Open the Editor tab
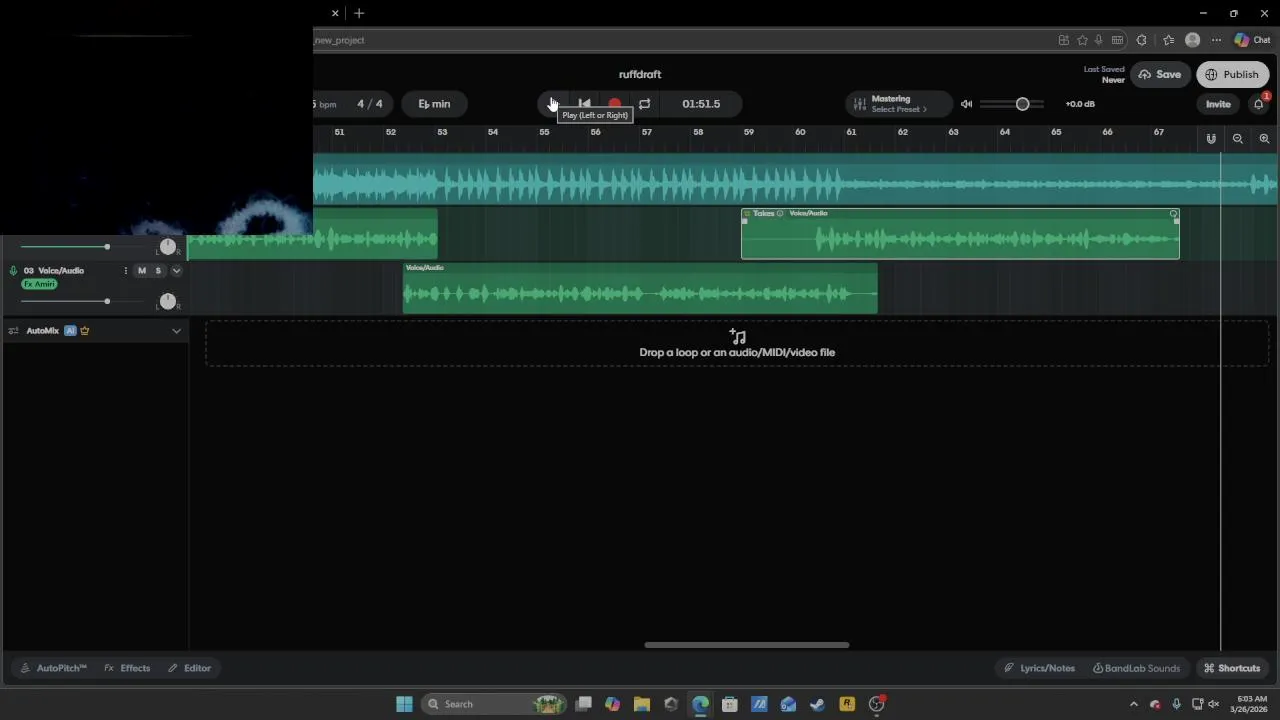 (189, 668)
